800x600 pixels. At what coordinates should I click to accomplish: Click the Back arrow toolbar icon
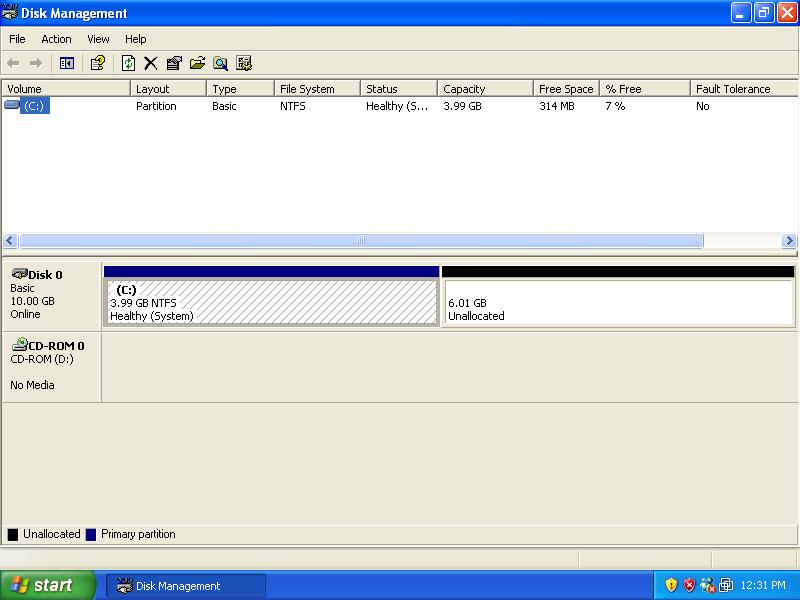pyautogui.click(x=13, y=63)
